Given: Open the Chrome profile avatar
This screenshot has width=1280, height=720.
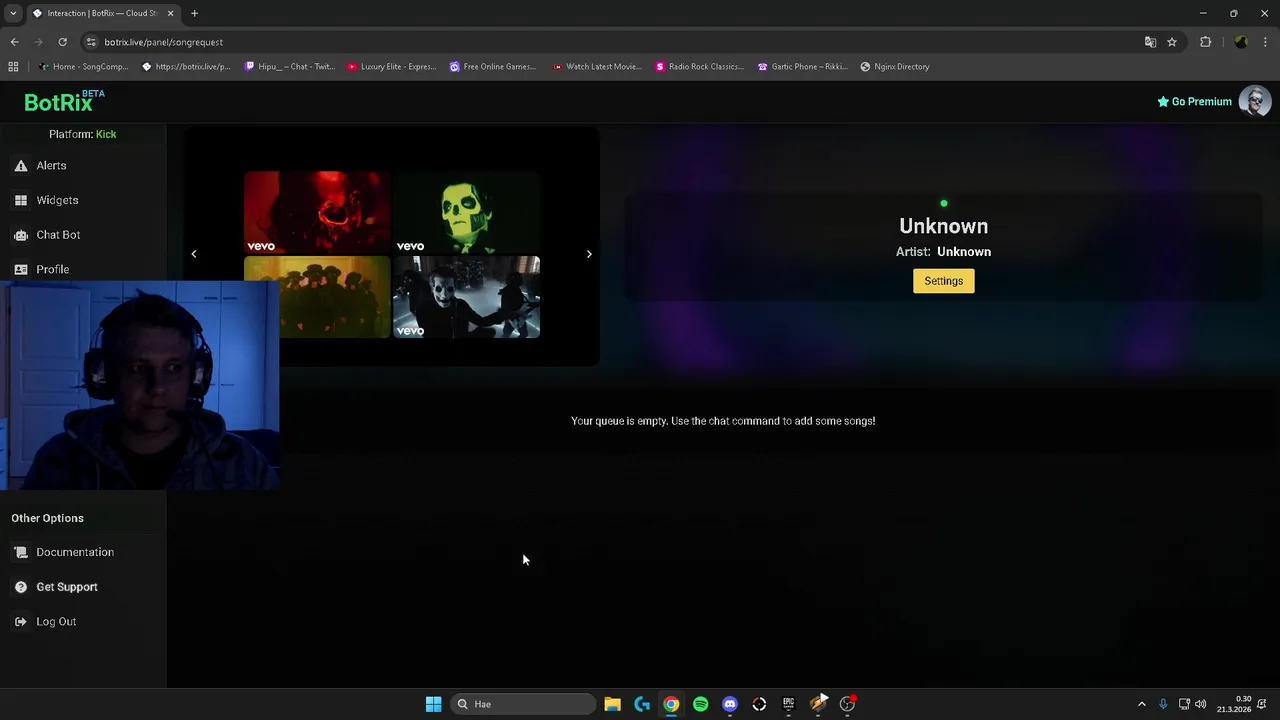Looking at the screenshot, I should [x=1241, y=42].
